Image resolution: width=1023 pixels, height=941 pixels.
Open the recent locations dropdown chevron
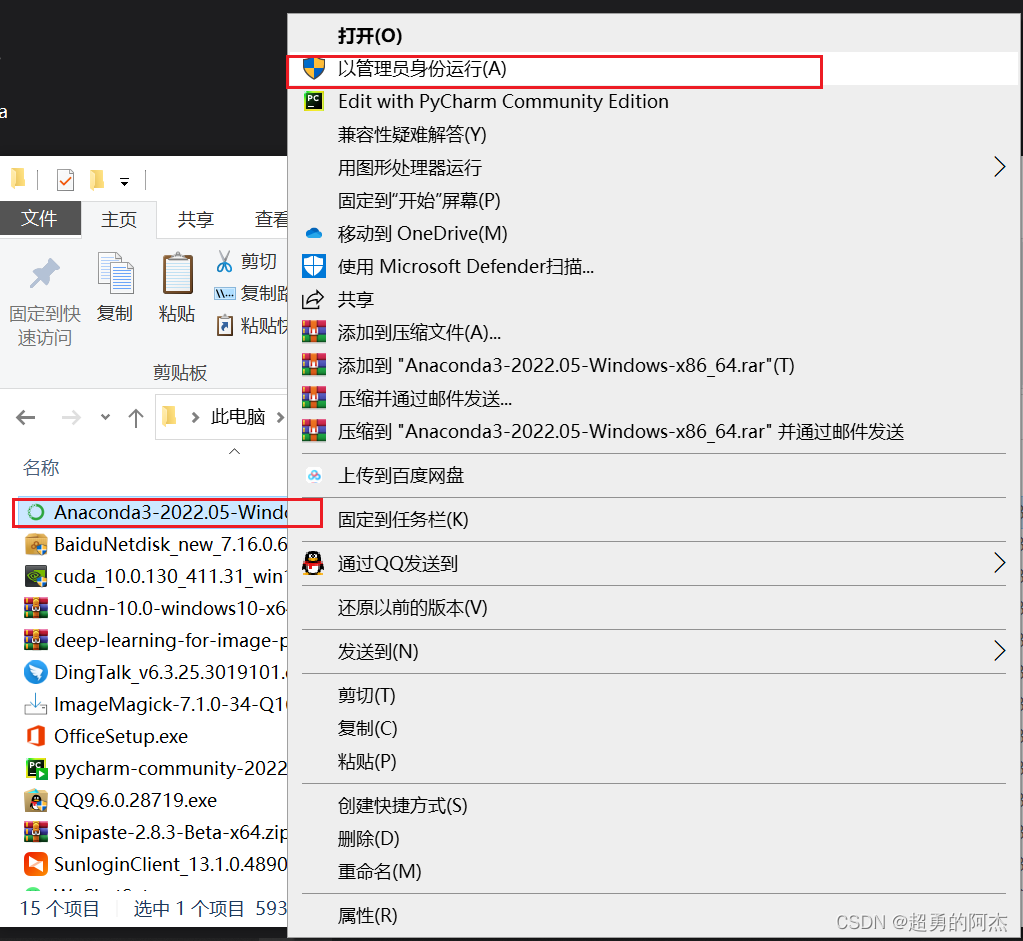105,417
